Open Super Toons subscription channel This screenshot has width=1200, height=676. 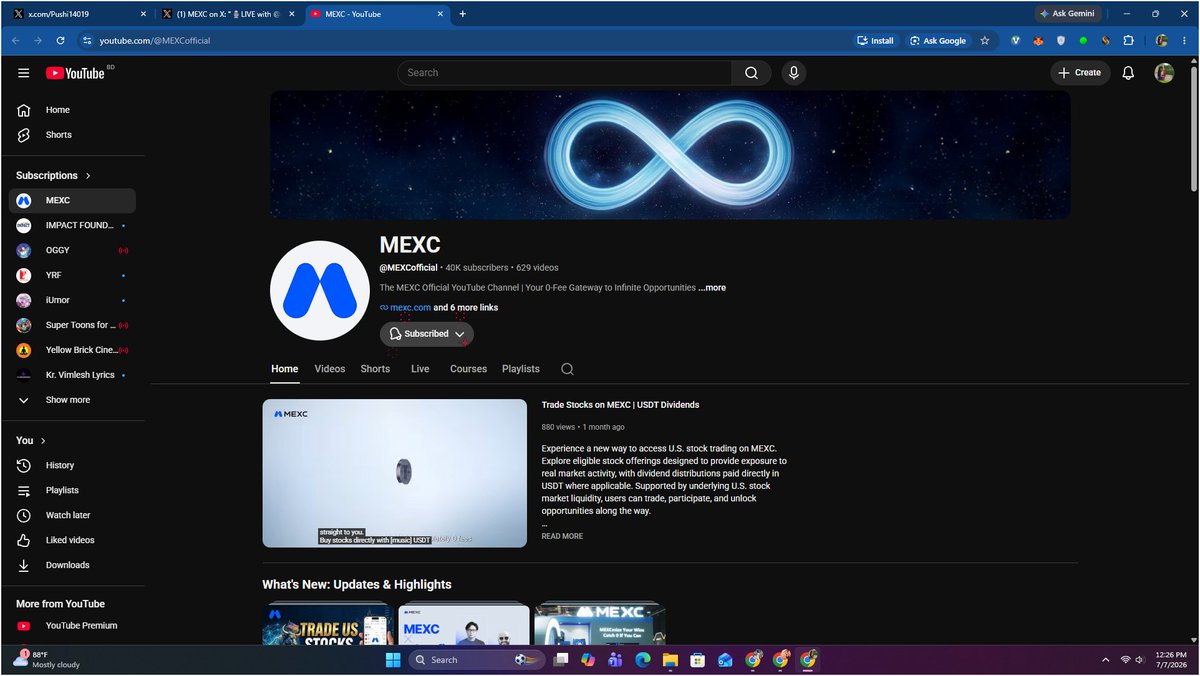72,325
